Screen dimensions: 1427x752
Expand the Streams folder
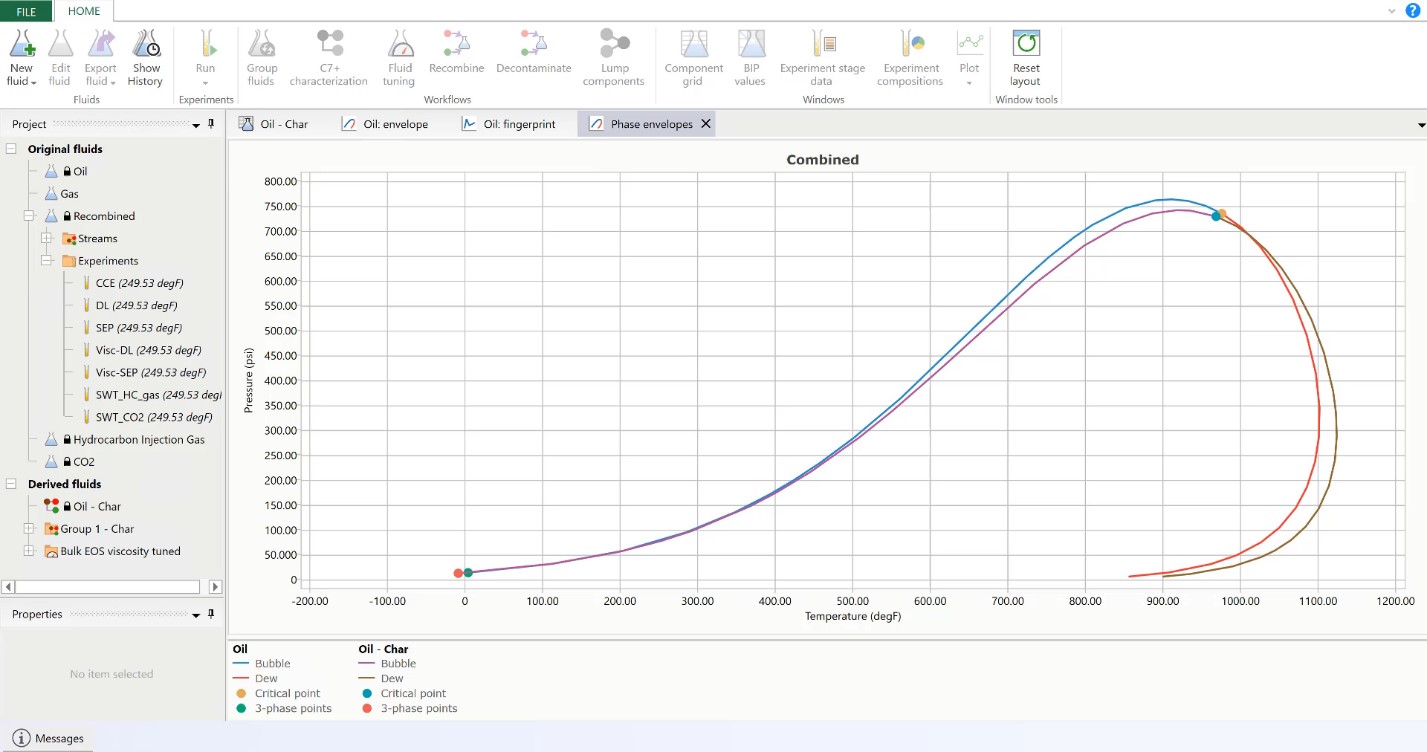coord(46,238)
